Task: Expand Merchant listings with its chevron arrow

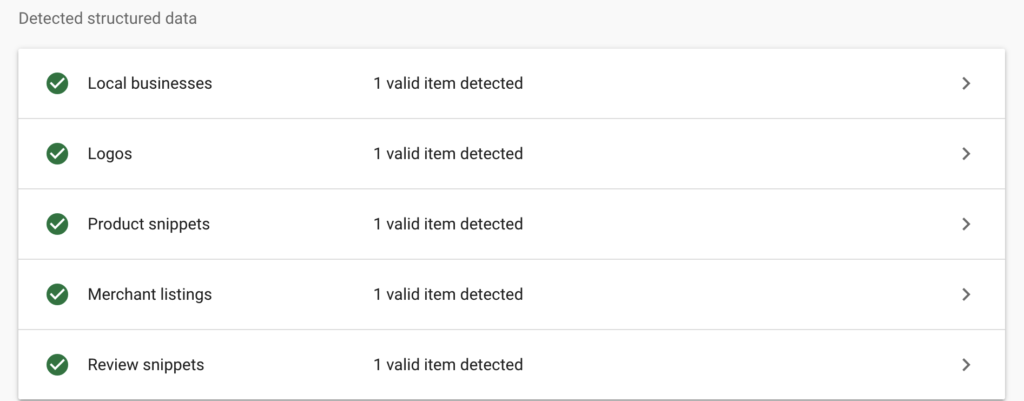Action: click(x=967, y=295)
